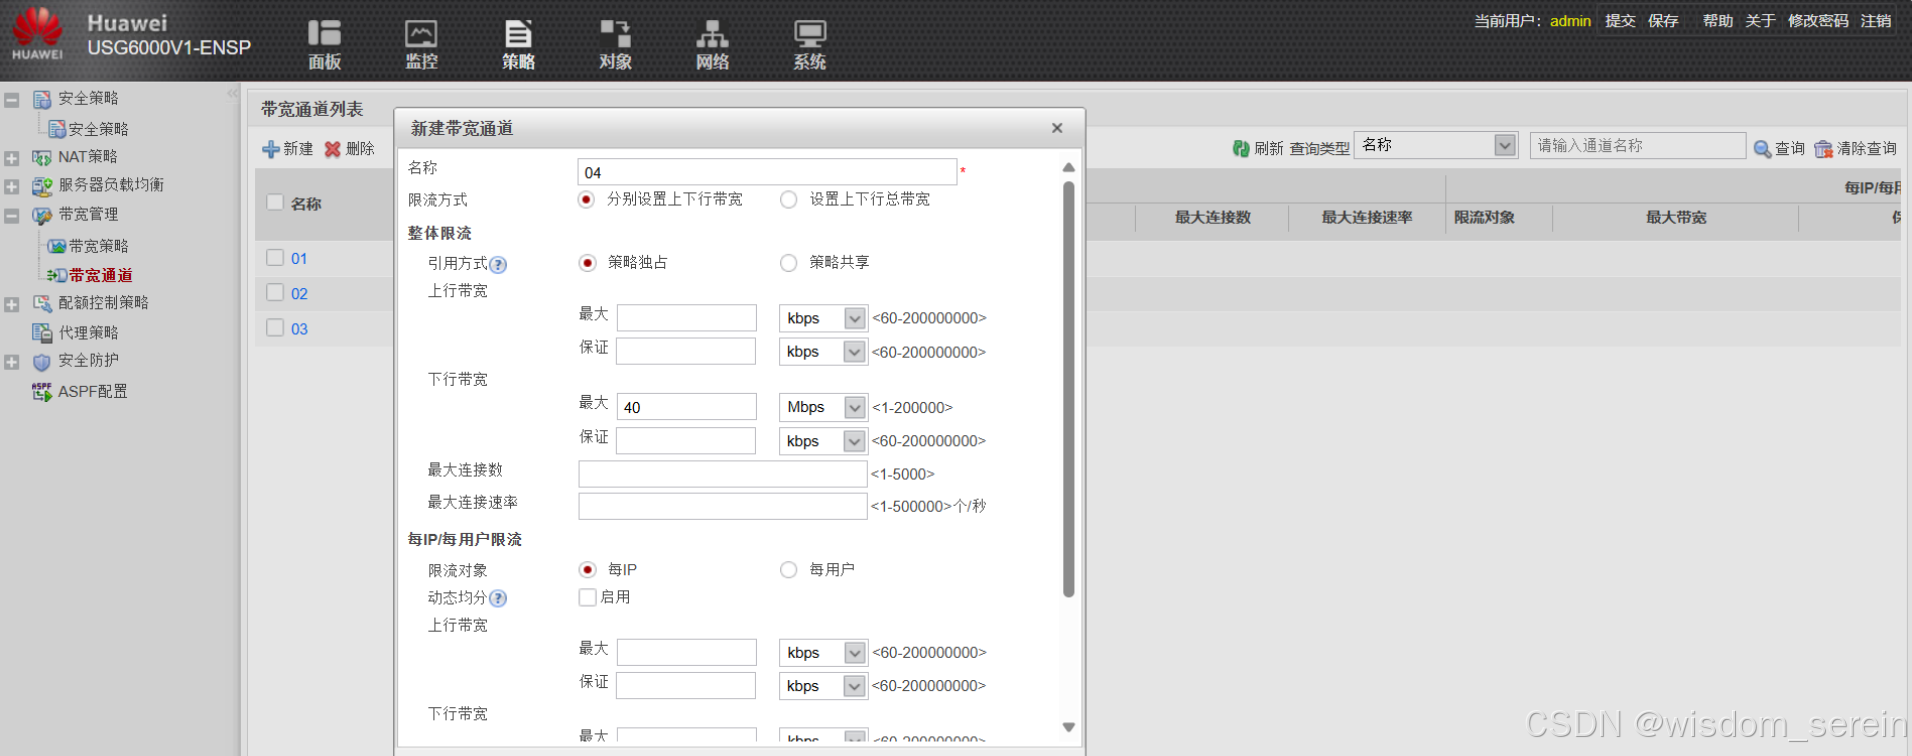Viewport: 1912px width, 756px height.
Task: Click the 名称 input containing 04
Action: pyautogui.click(x=767, y=172)
